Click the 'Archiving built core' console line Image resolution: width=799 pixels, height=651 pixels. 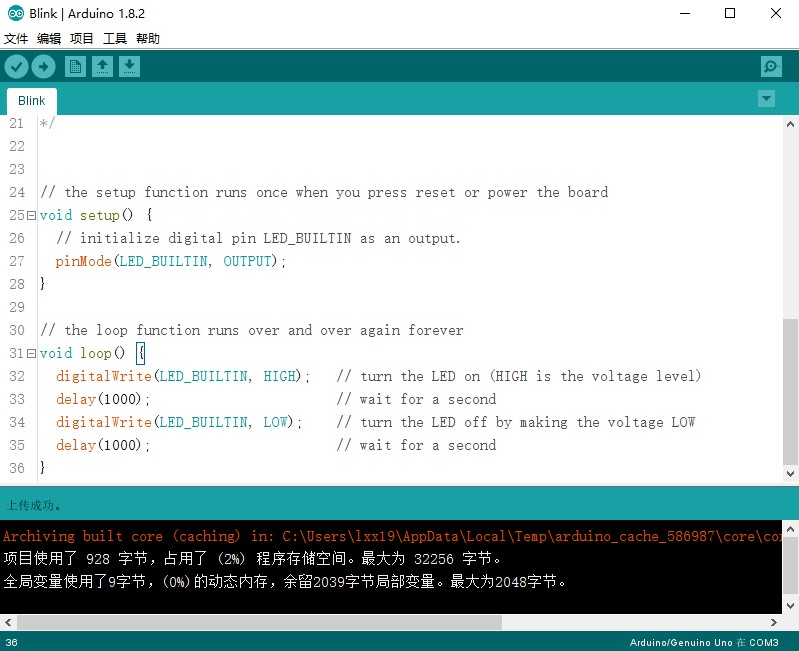pyautogui.click(x=391, y=536)
